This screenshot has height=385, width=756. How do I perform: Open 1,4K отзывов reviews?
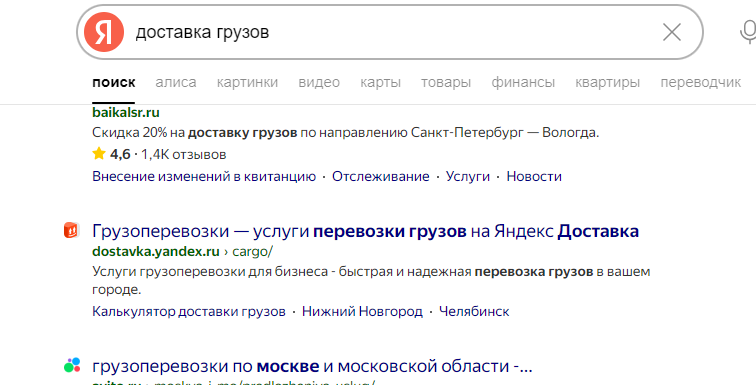point(184,155)
